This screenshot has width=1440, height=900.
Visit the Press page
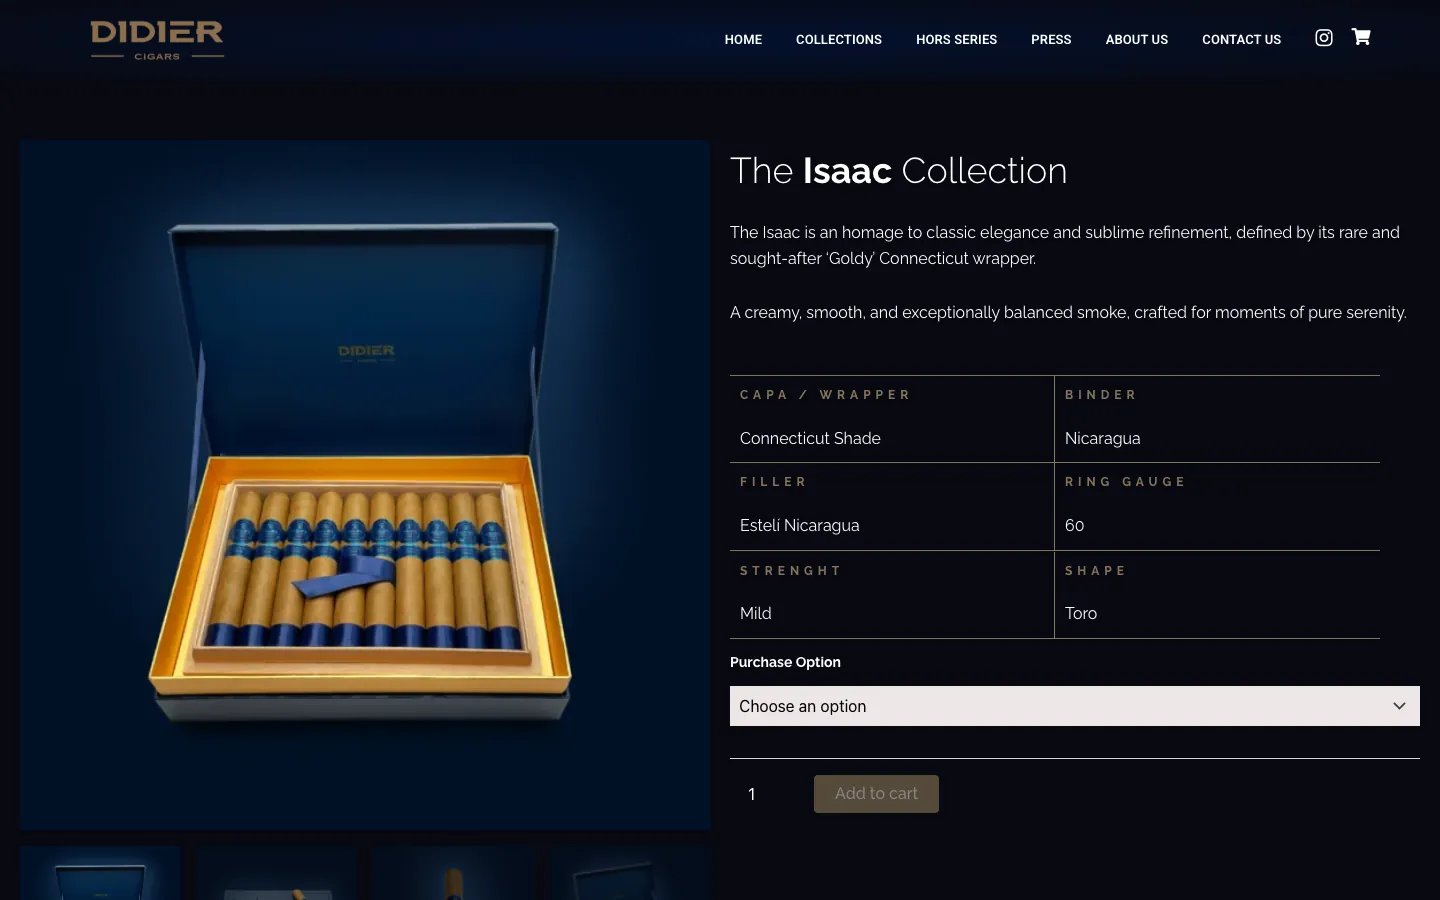point(1051,40)
